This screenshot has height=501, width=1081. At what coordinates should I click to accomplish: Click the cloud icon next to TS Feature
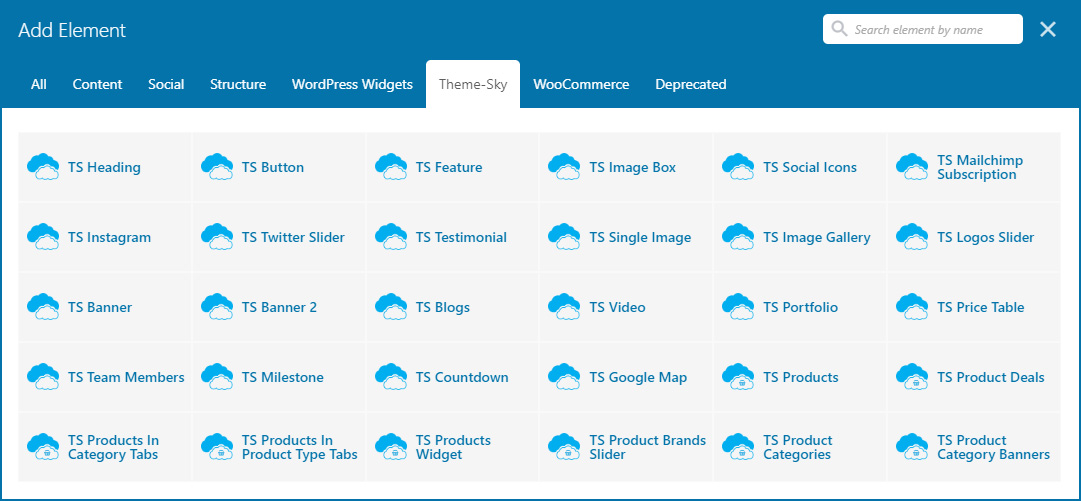(x=391, y=167)
